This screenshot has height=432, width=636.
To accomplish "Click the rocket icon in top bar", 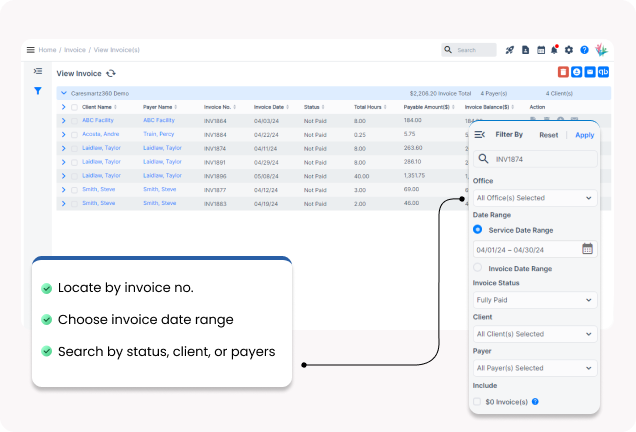I will coord(509,50).
